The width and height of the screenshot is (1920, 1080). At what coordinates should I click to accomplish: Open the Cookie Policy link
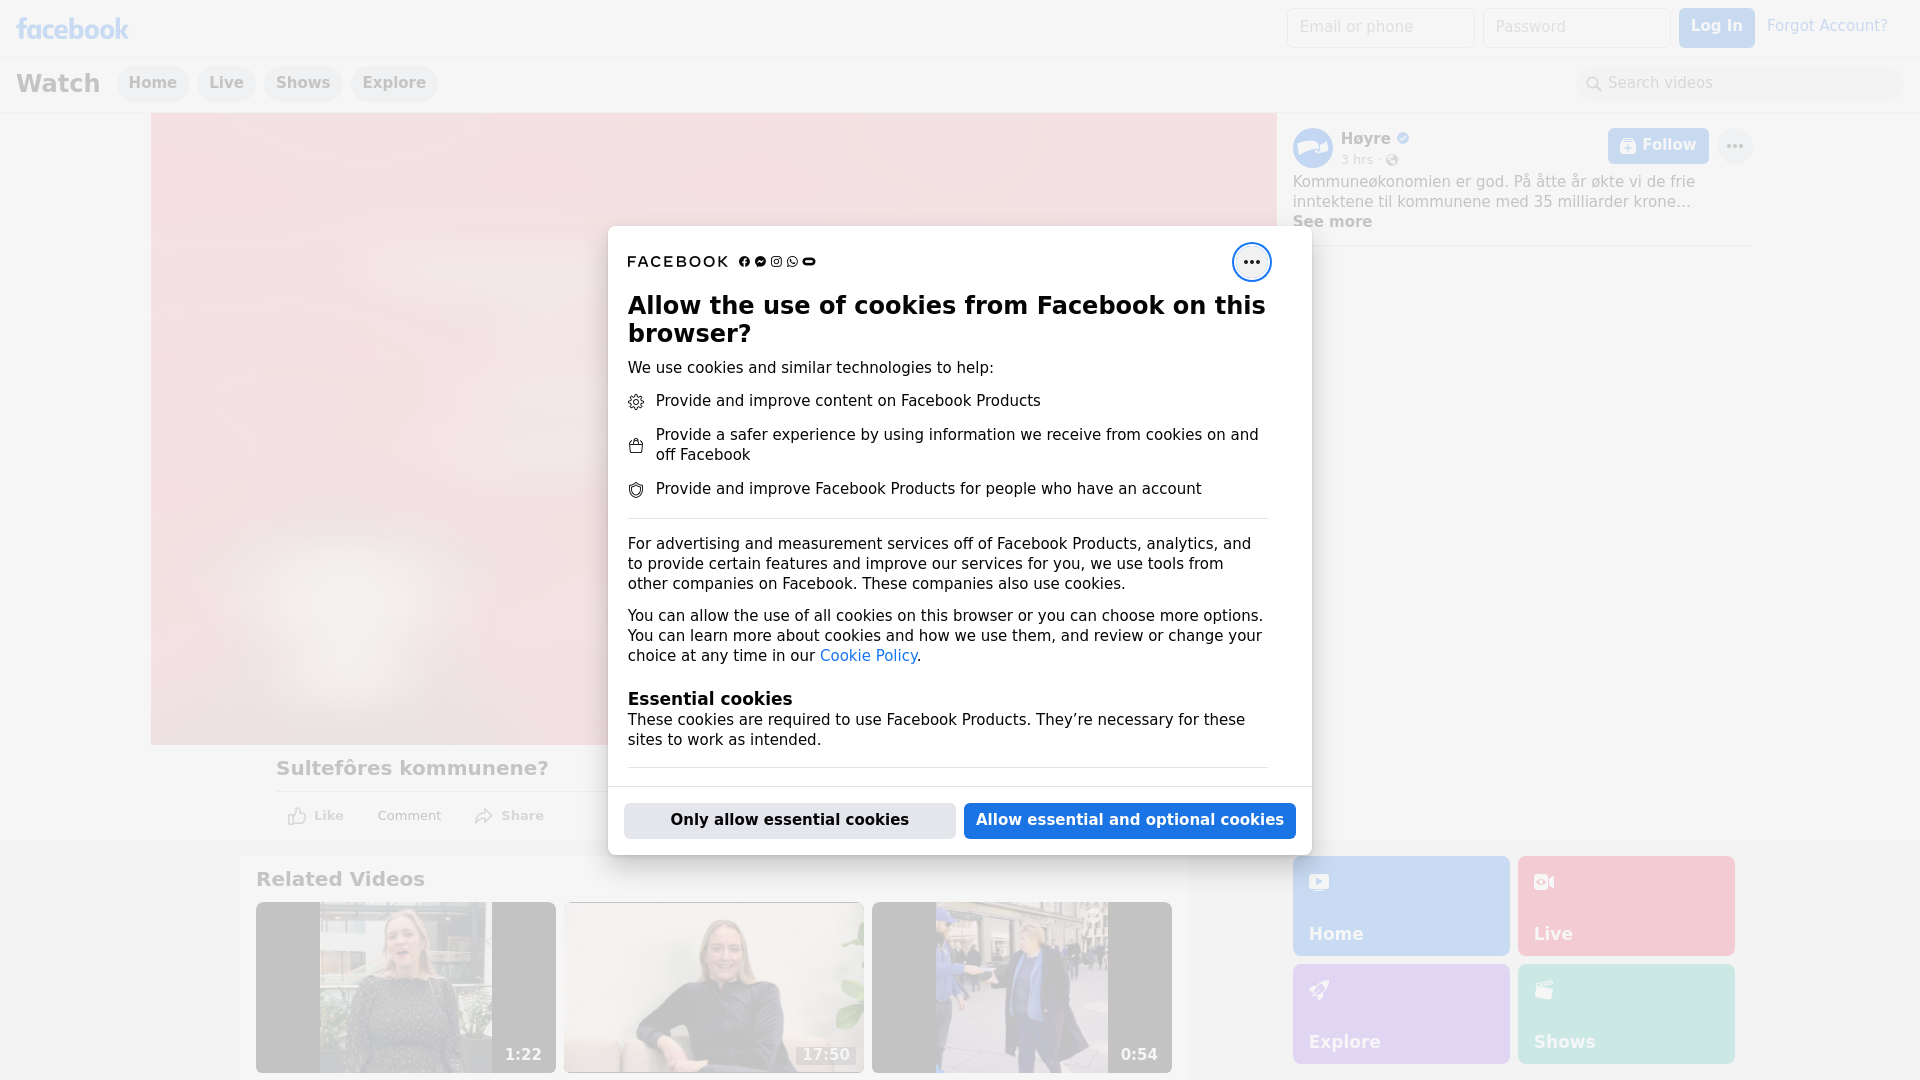868,656
